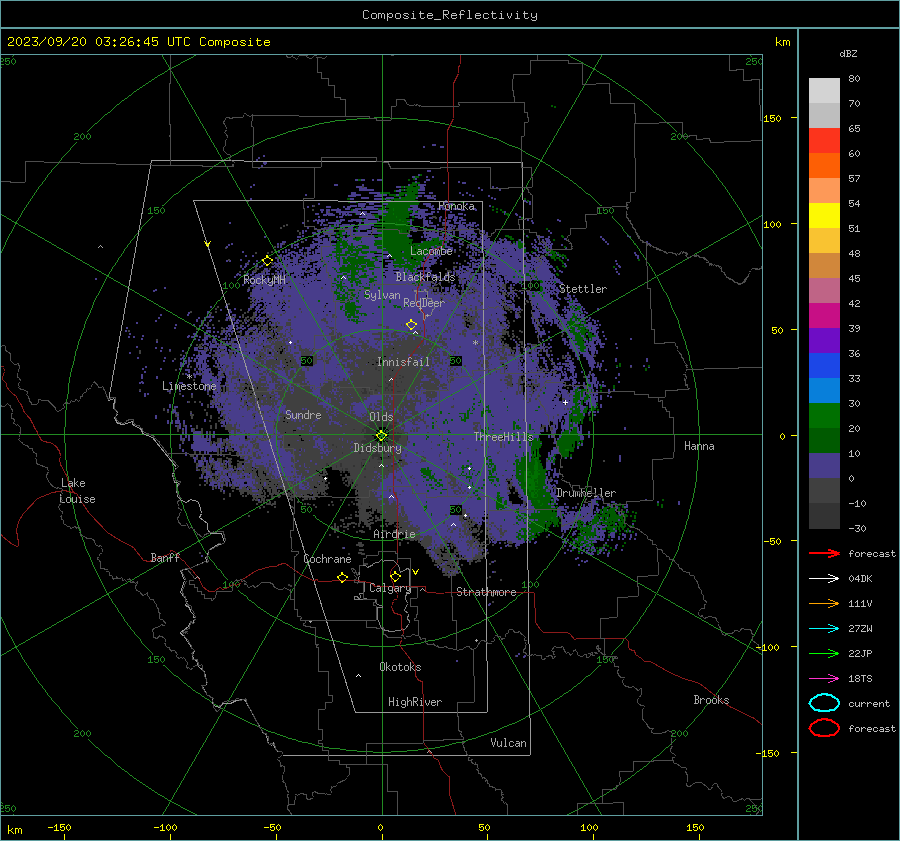Click the Lacombe city label
The height and width of the screenshot is (841, 900).
431,251
